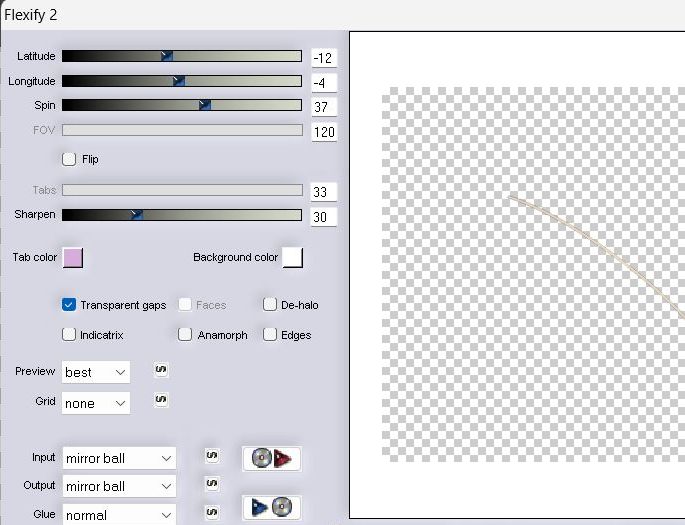Turn on the Indicatrix checkbox
This screenshot has height=525, width=685.
(69, 335)
